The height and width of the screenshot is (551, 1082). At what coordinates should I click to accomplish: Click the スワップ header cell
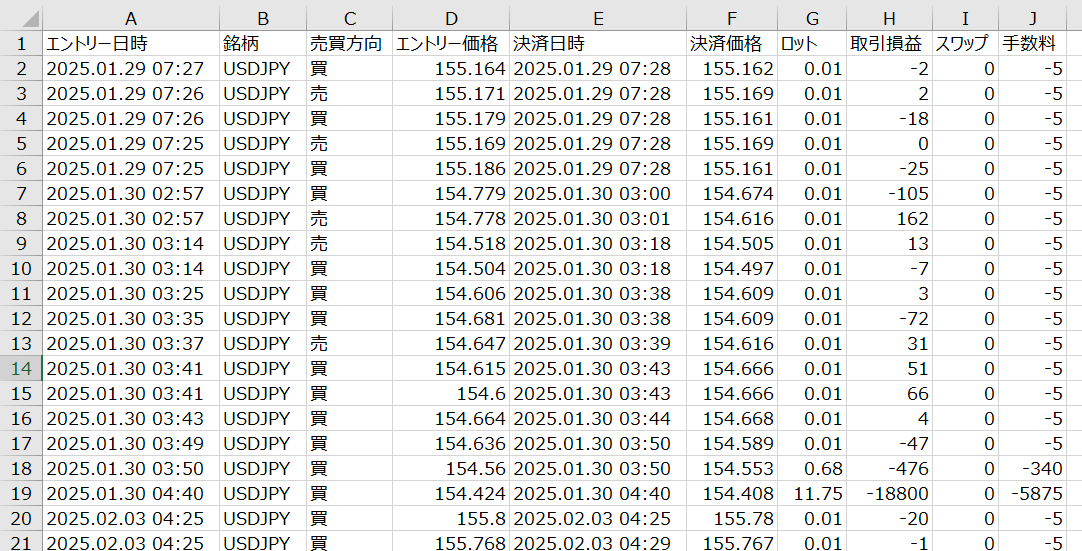click(965, 44)
